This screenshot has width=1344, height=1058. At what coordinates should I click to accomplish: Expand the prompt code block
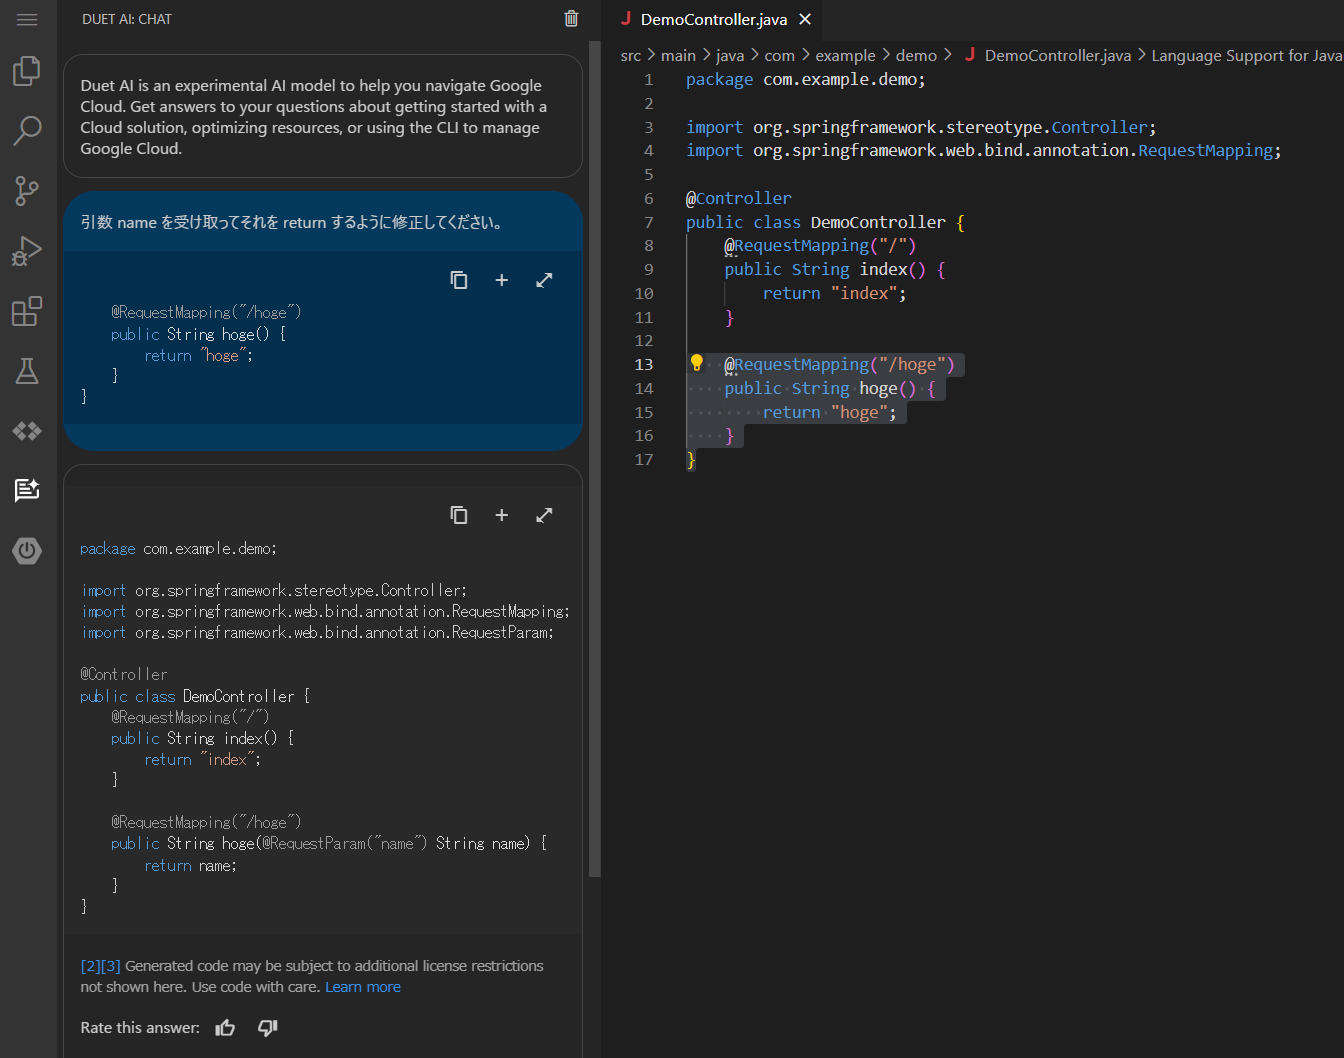pos(544,280)
